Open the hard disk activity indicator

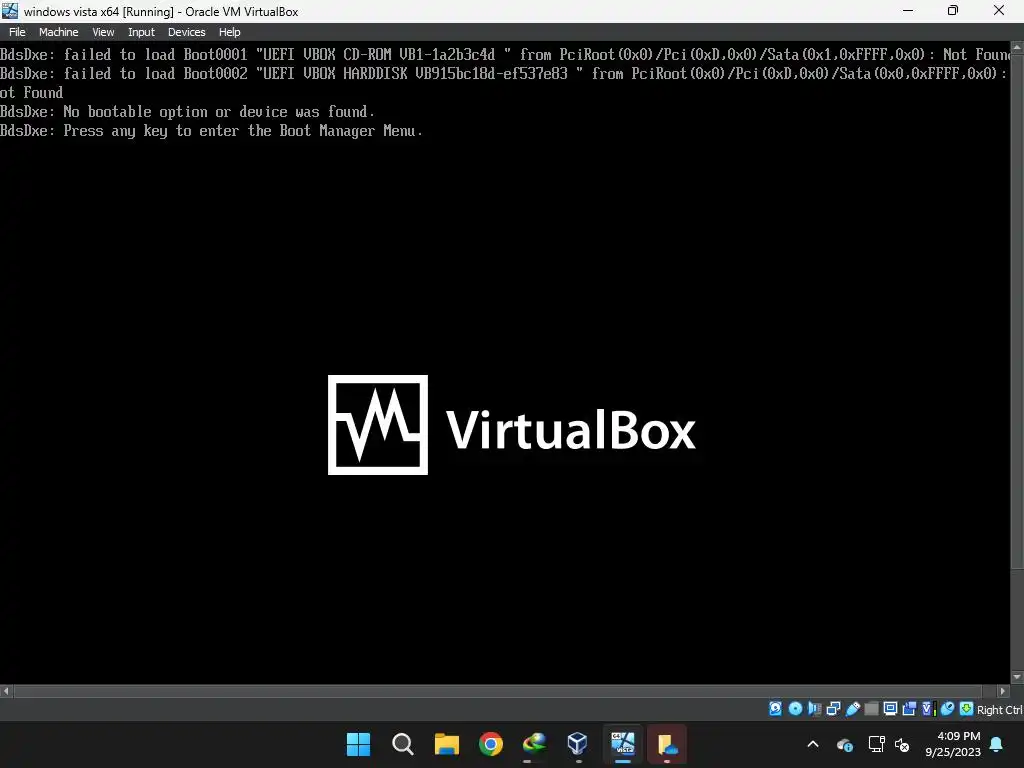pos(775,709)
